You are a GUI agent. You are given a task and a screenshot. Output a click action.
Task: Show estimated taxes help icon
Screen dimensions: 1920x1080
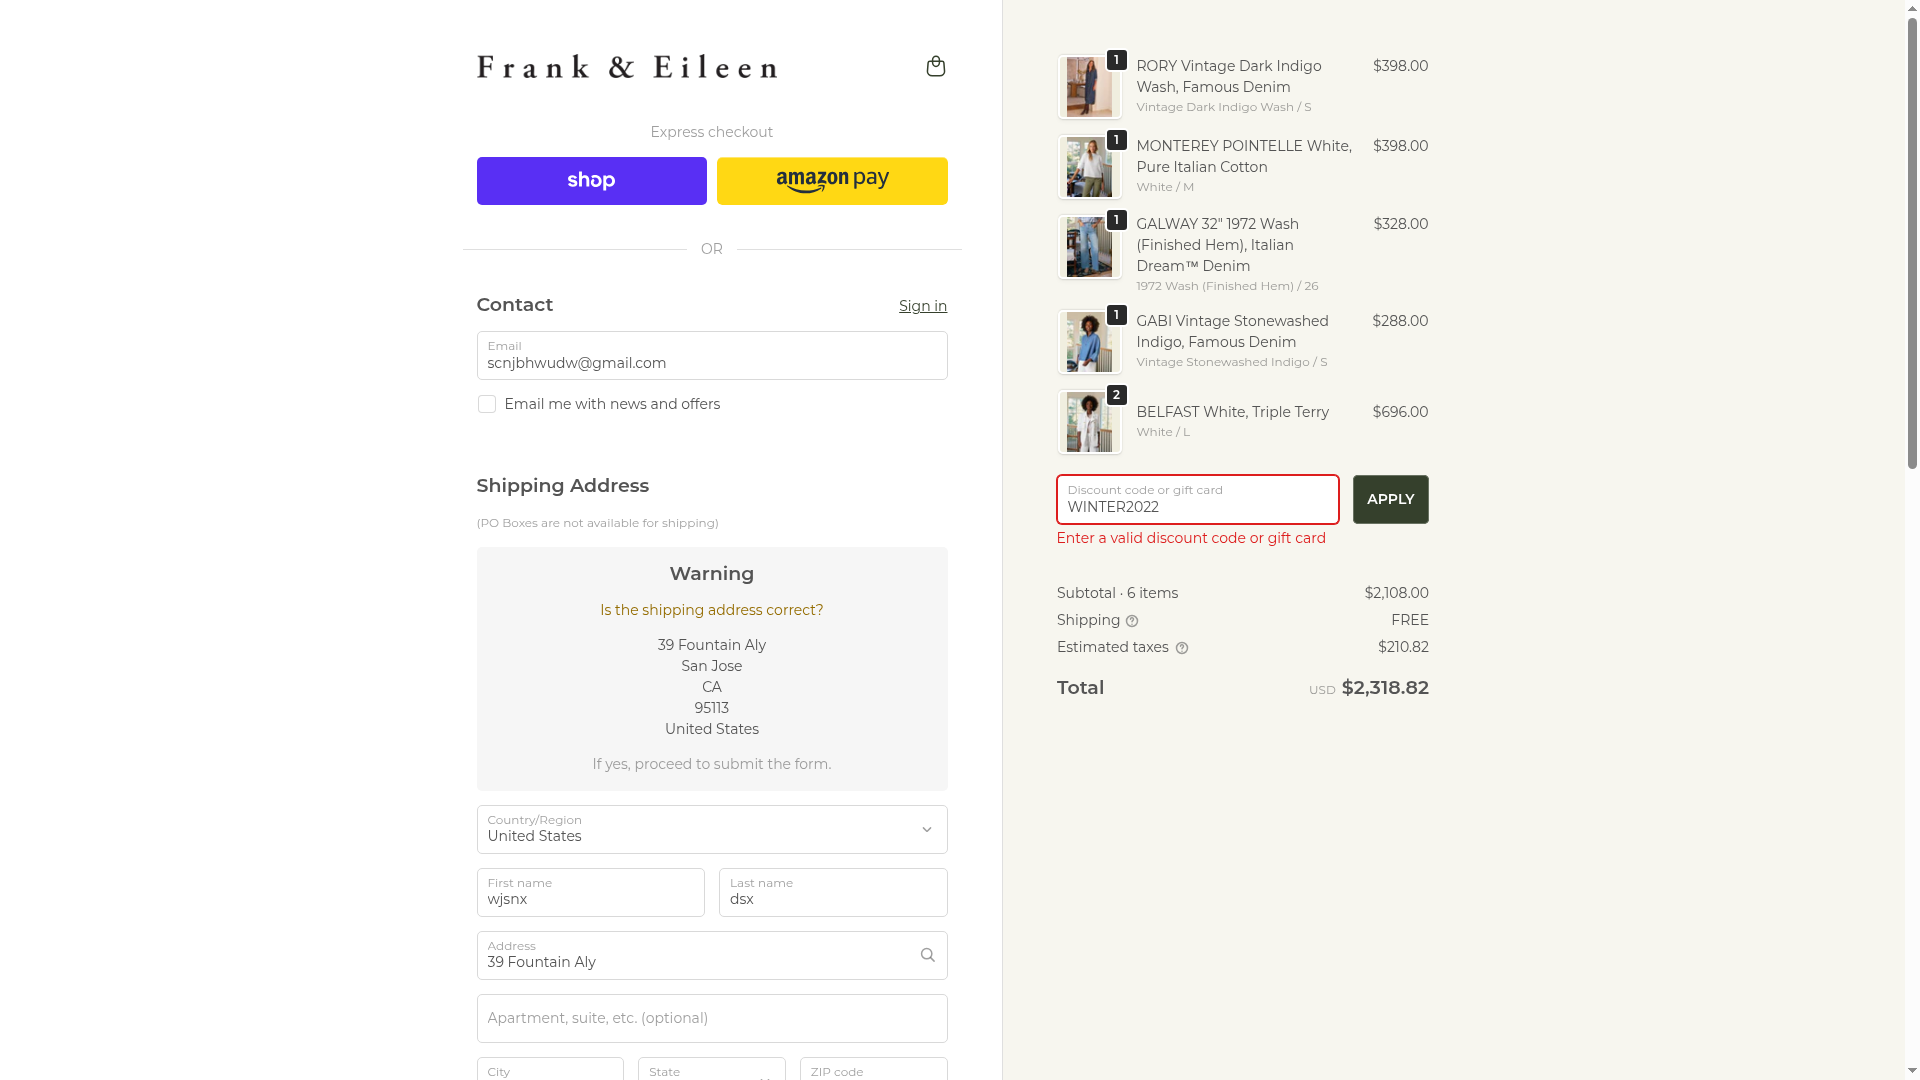coord(1181,648)
